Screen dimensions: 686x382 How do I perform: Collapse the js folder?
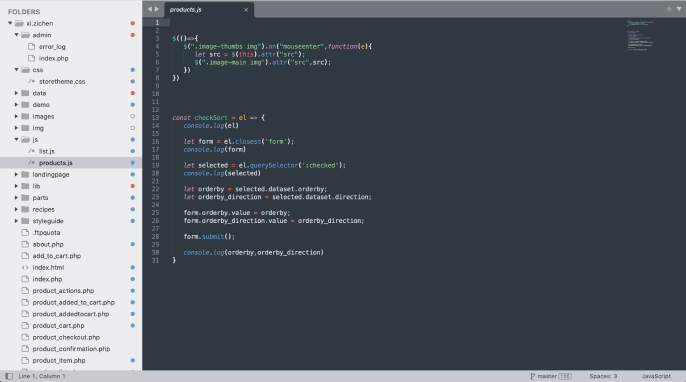point(17,140)
